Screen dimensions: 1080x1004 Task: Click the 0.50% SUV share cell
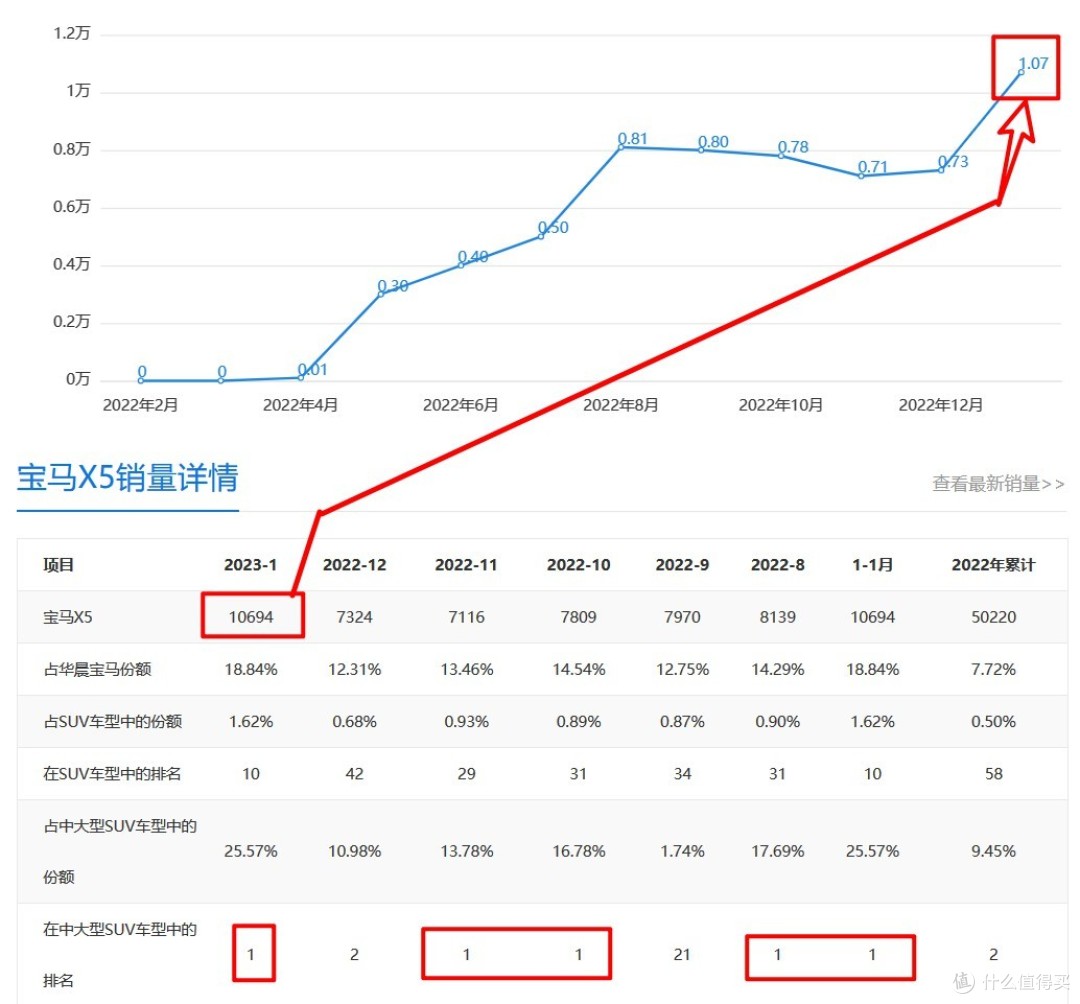click(x=993, y=722)
